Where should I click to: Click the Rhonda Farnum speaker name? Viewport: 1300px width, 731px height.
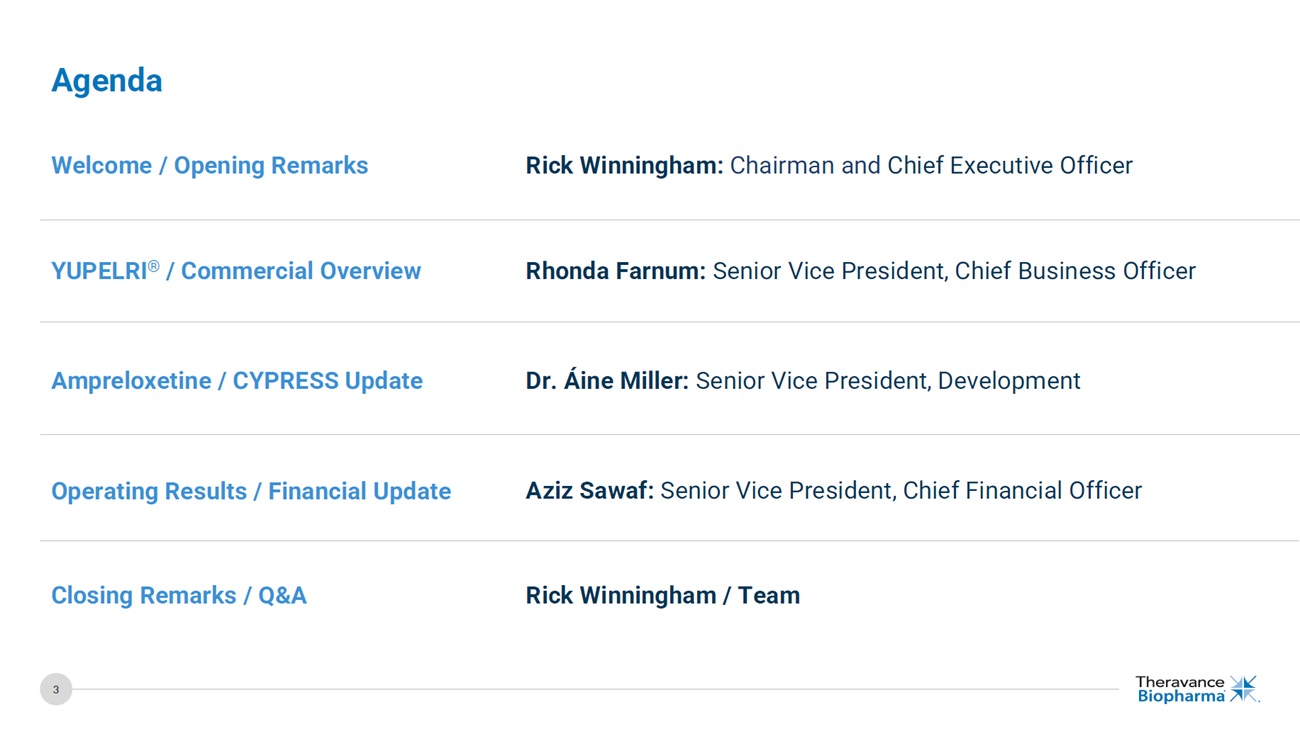[616, 271]
